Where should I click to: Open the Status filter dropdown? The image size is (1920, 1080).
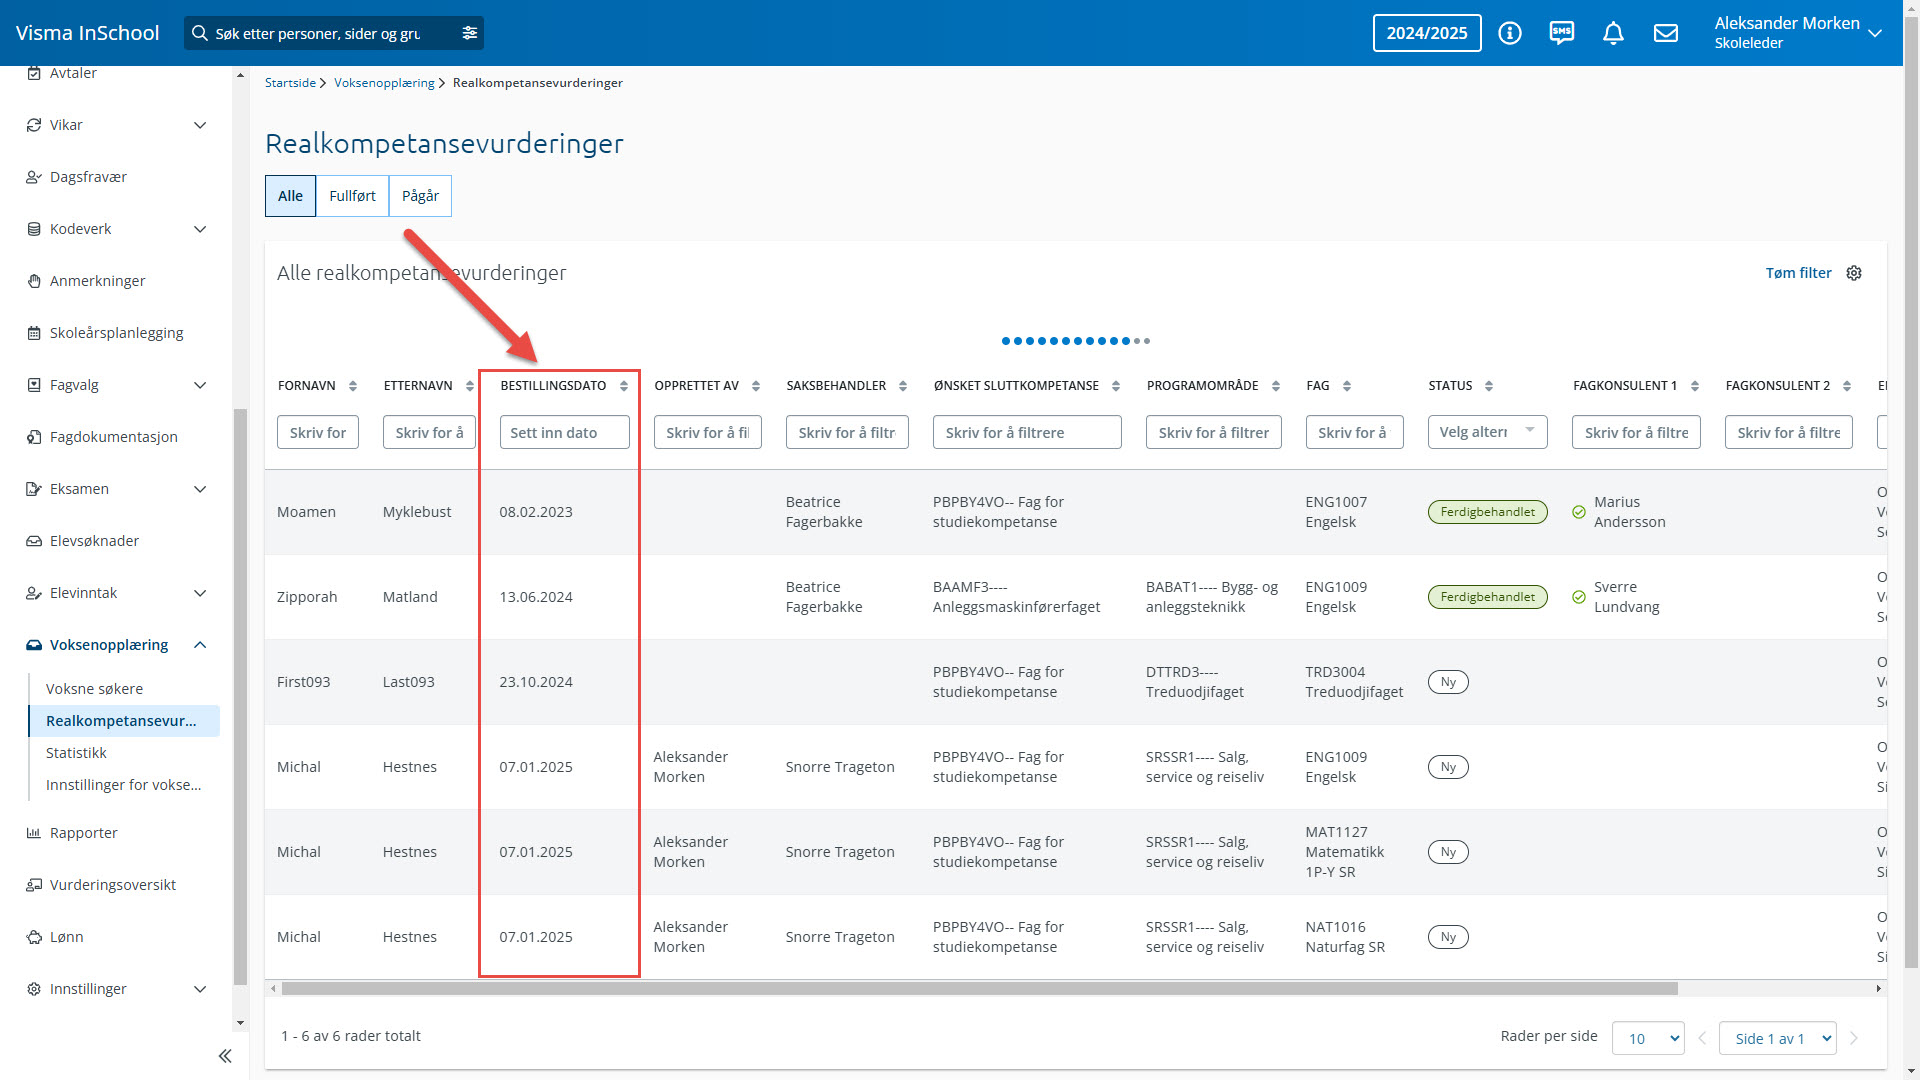tap(1487, 432)
